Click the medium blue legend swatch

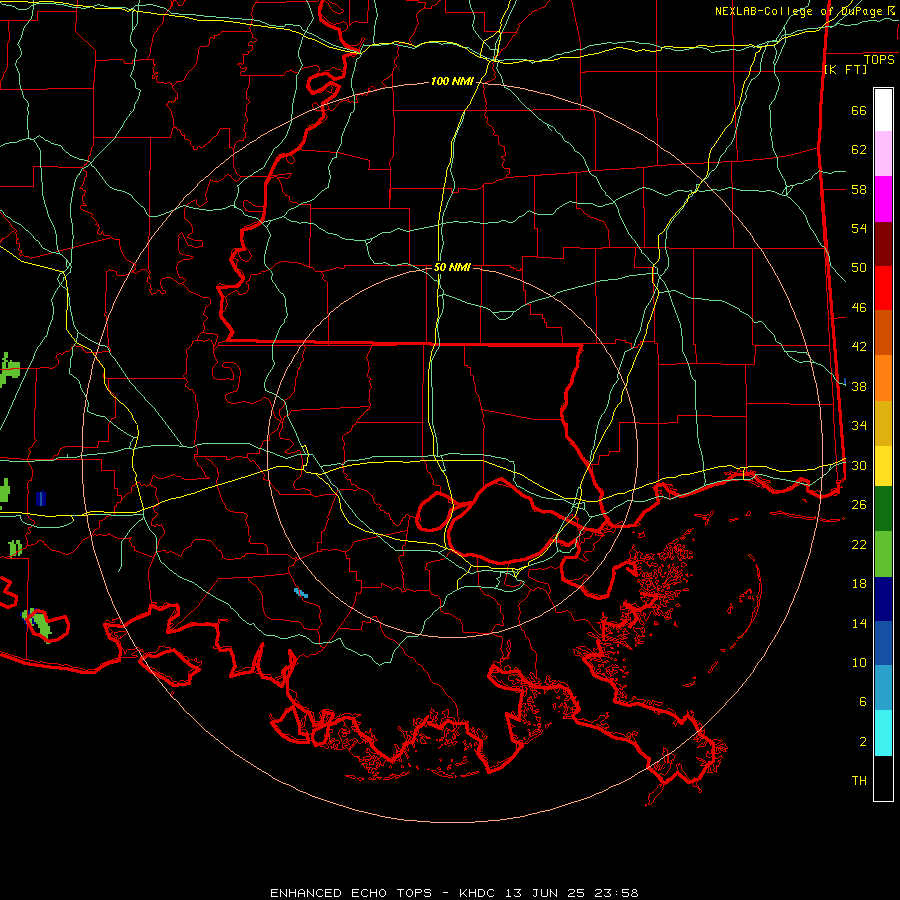[x=883, y=643]
